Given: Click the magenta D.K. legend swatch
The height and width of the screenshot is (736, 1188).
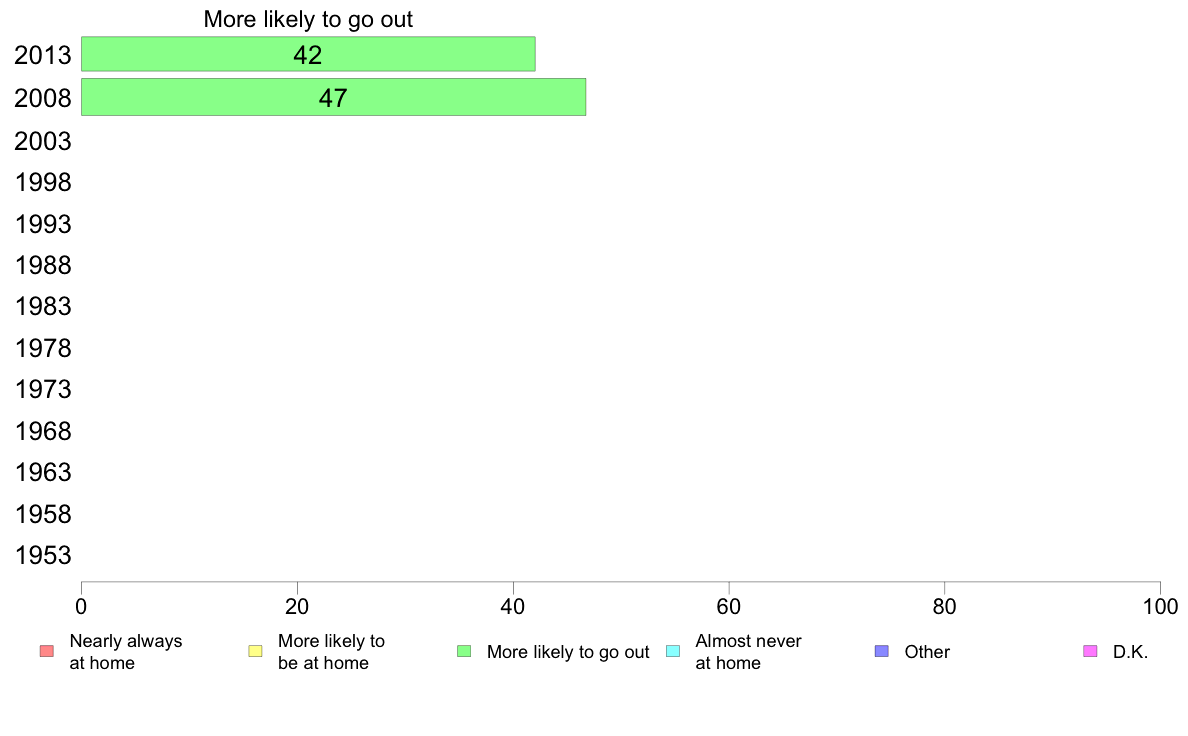Looking at the screenshot, I should (x=1090, y=651).
